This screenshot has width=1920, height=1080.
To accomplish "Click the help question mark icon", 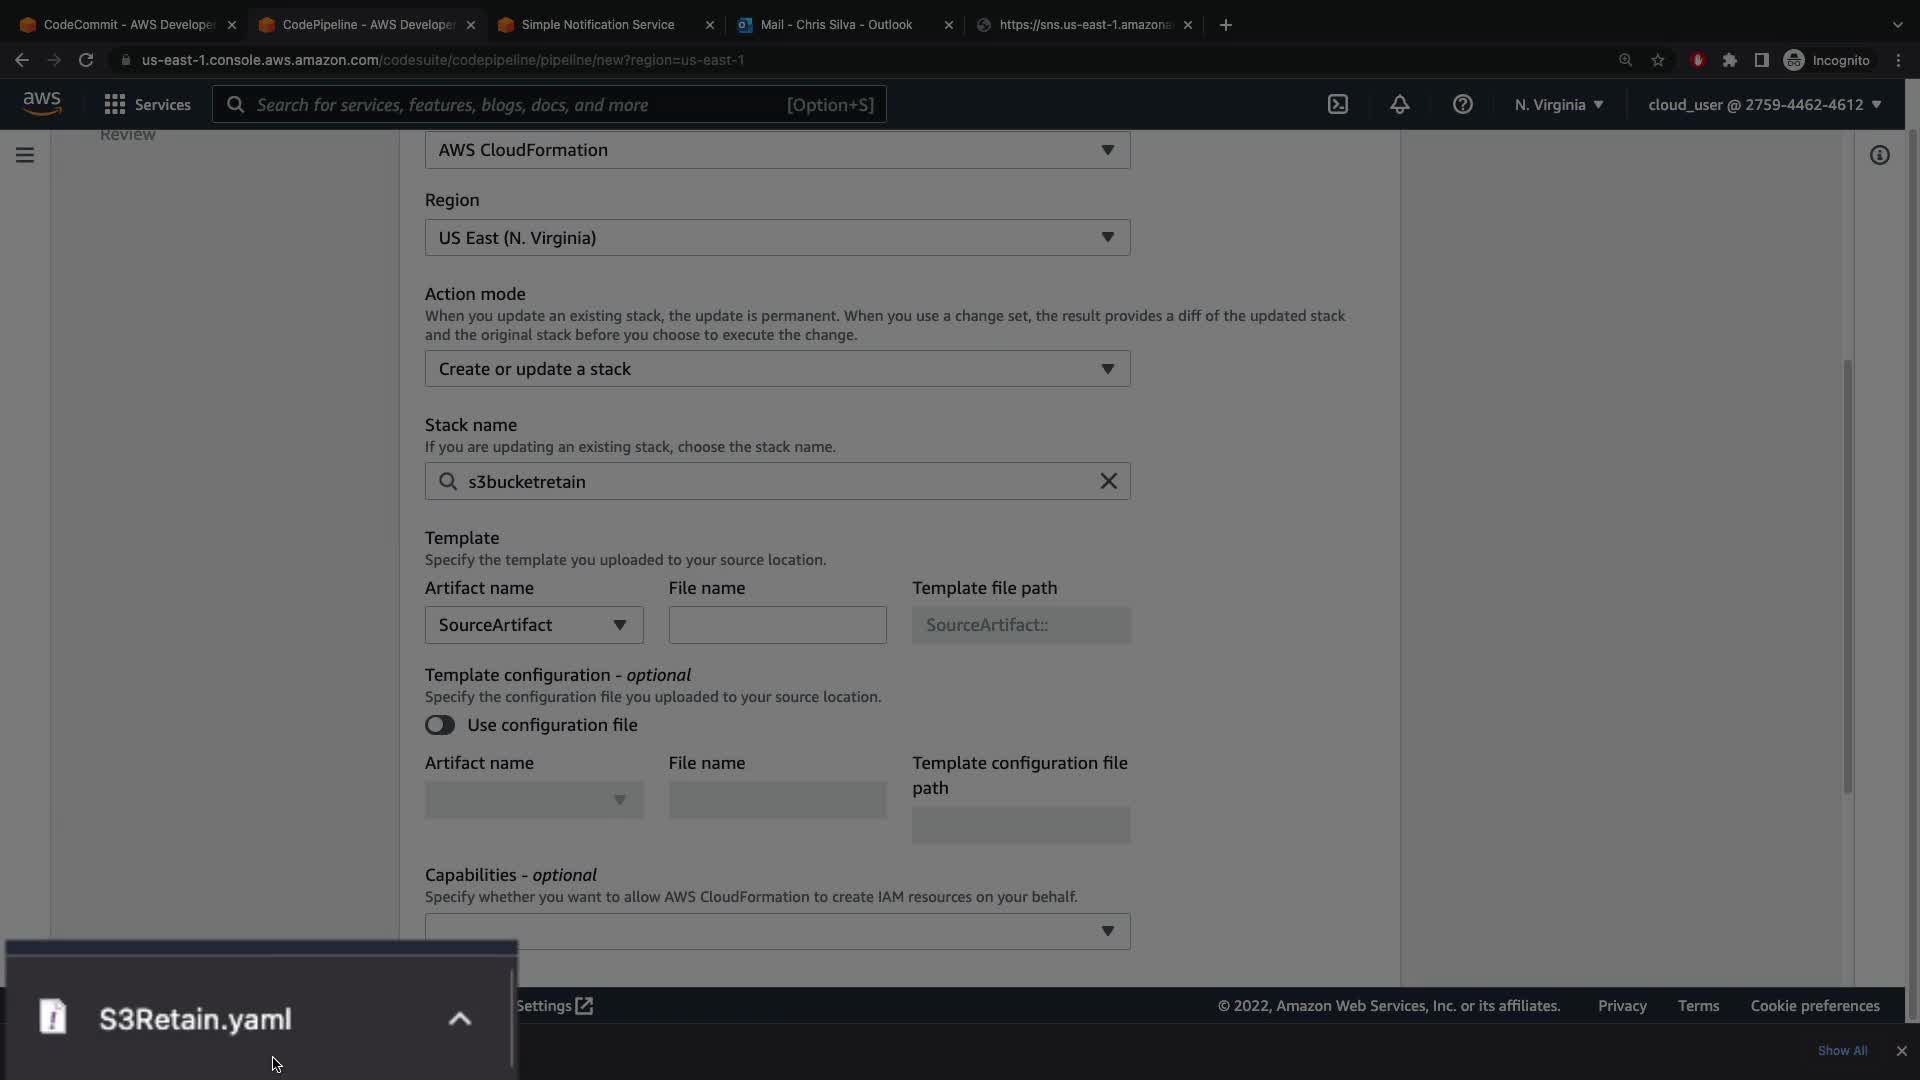I will [x=1462, y=104].
